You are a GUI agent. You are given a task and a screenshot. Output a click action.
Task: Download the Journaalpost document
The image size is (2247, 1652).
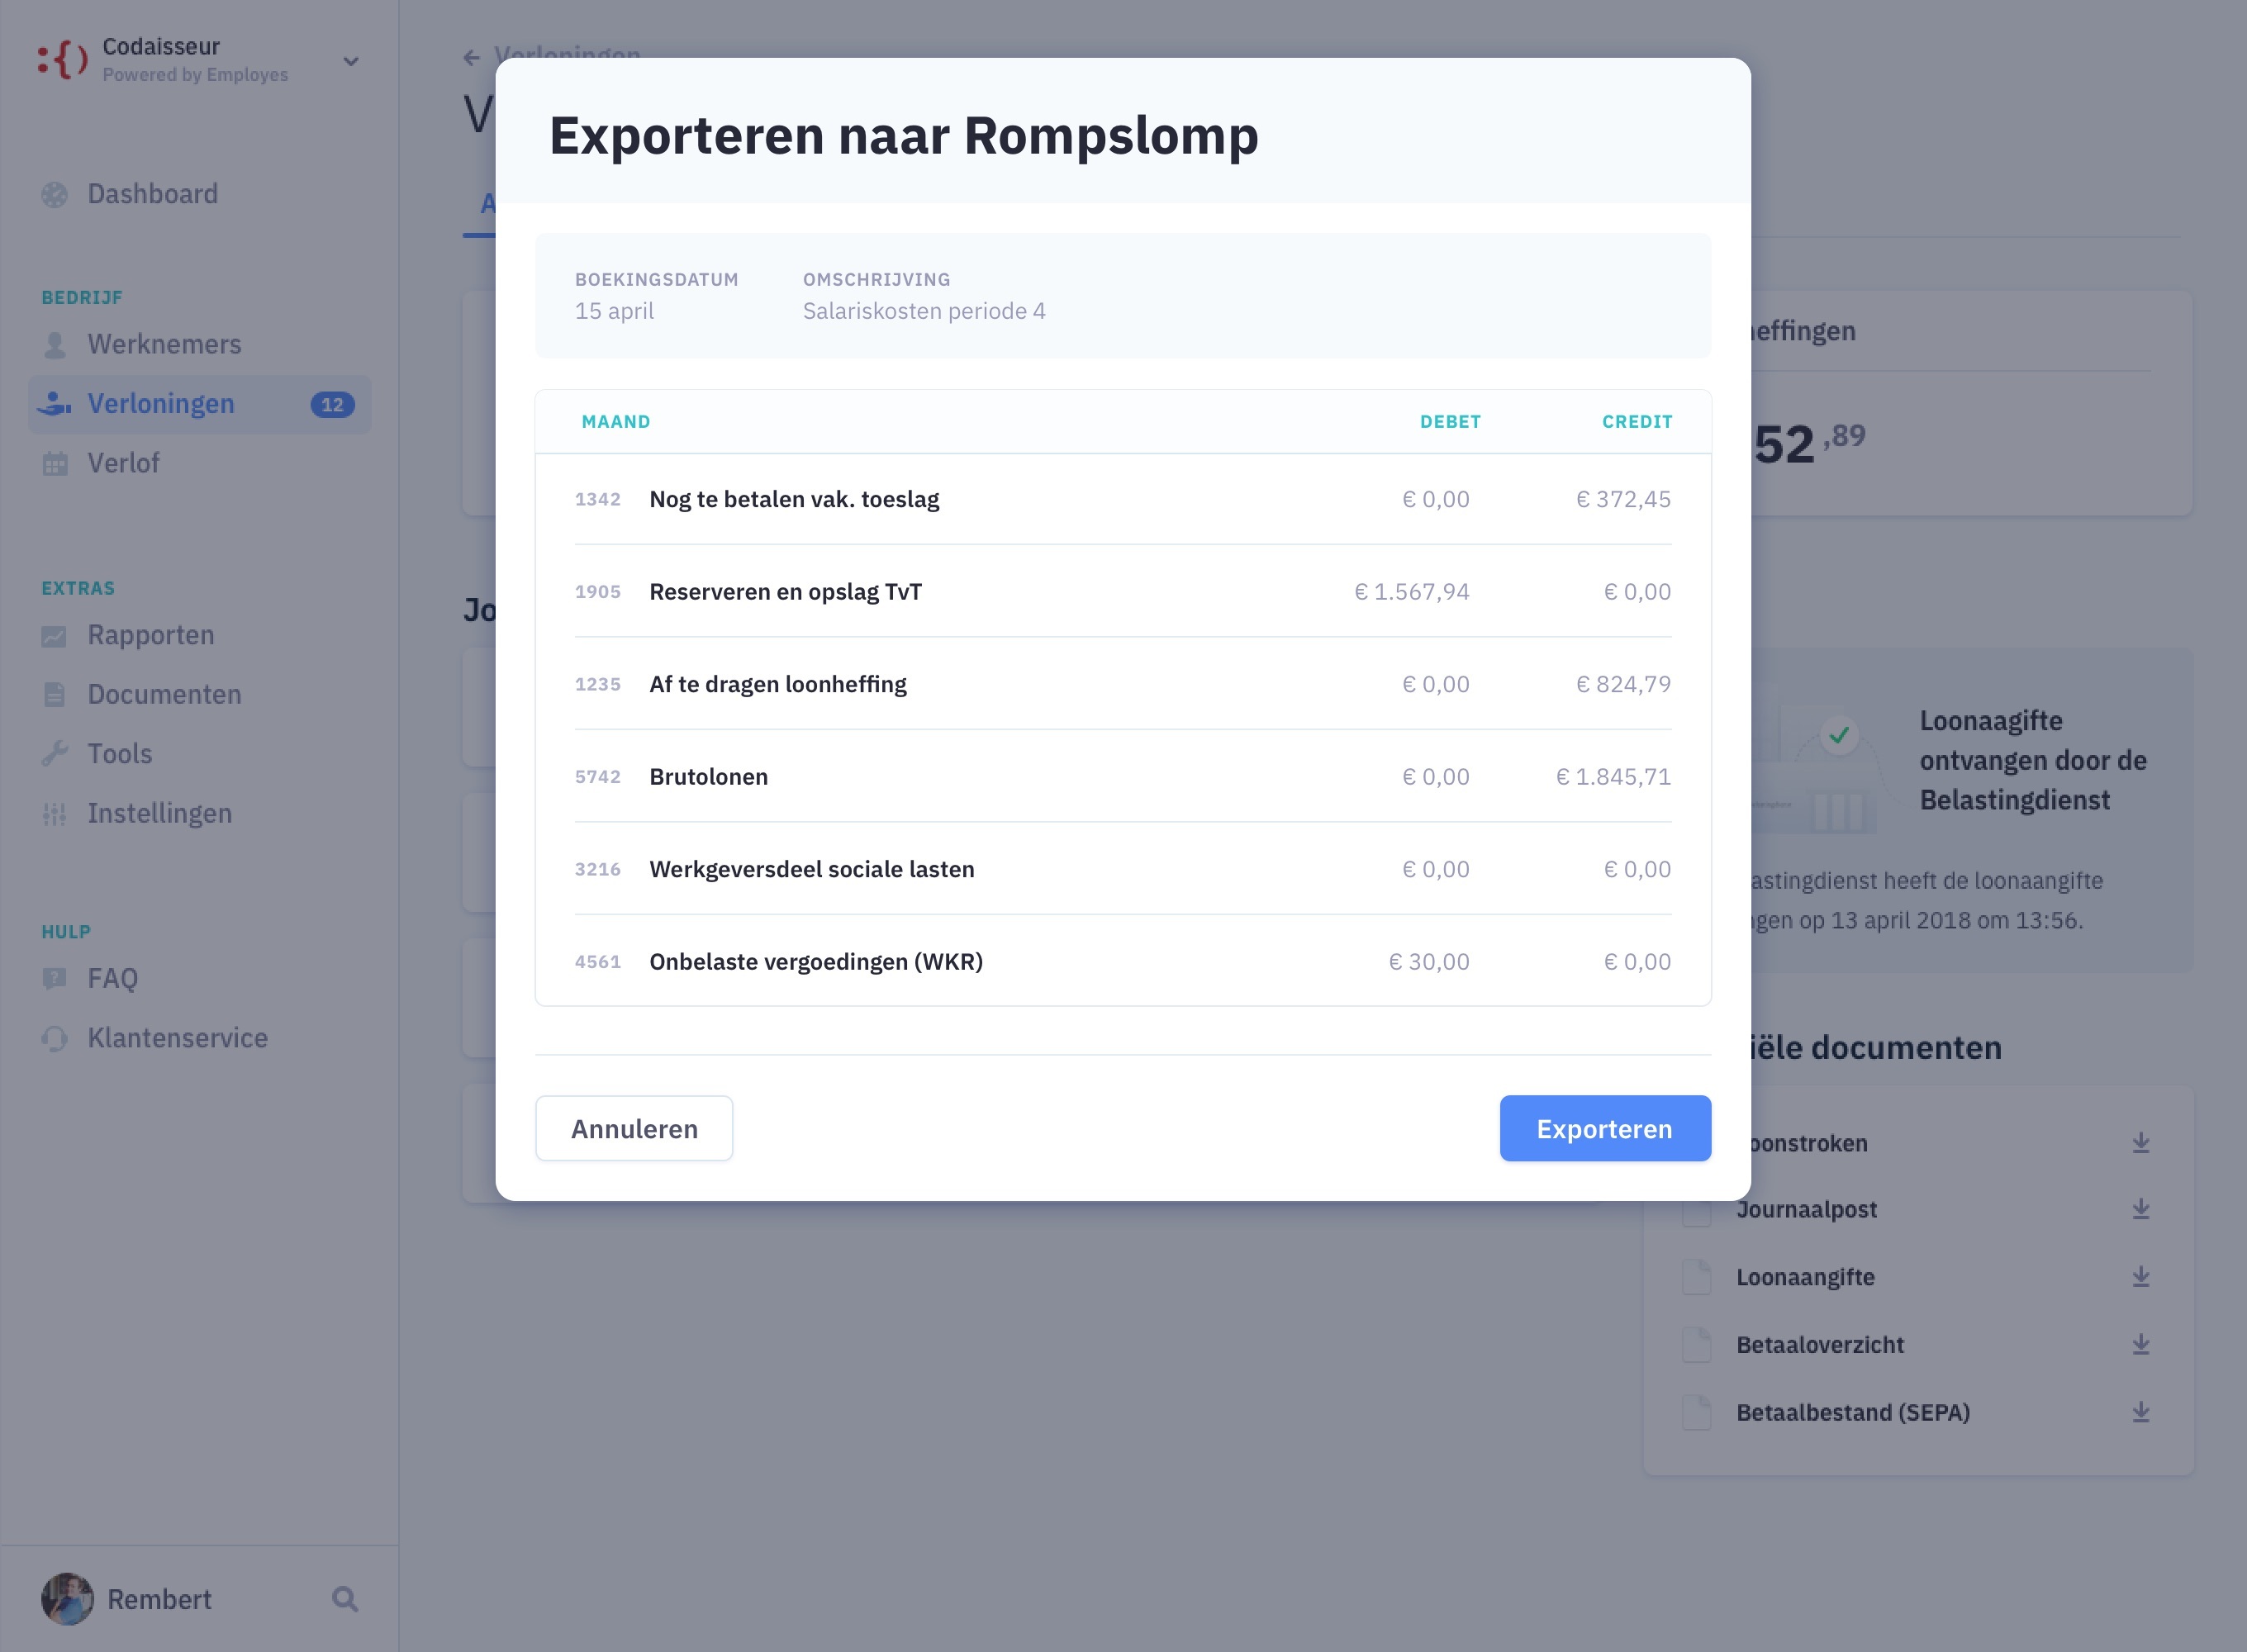2140,1209
